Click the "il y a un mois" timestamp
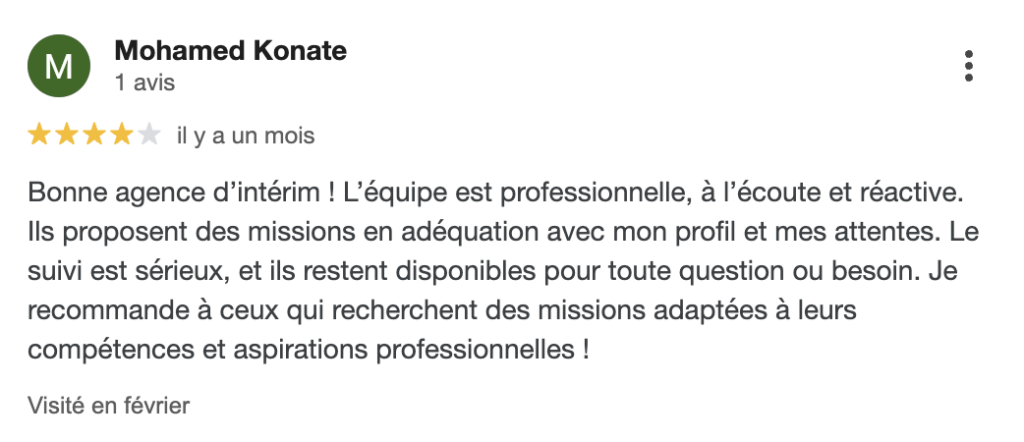The height and width of the screenshot is (442, 1024). tap(246, 136)
